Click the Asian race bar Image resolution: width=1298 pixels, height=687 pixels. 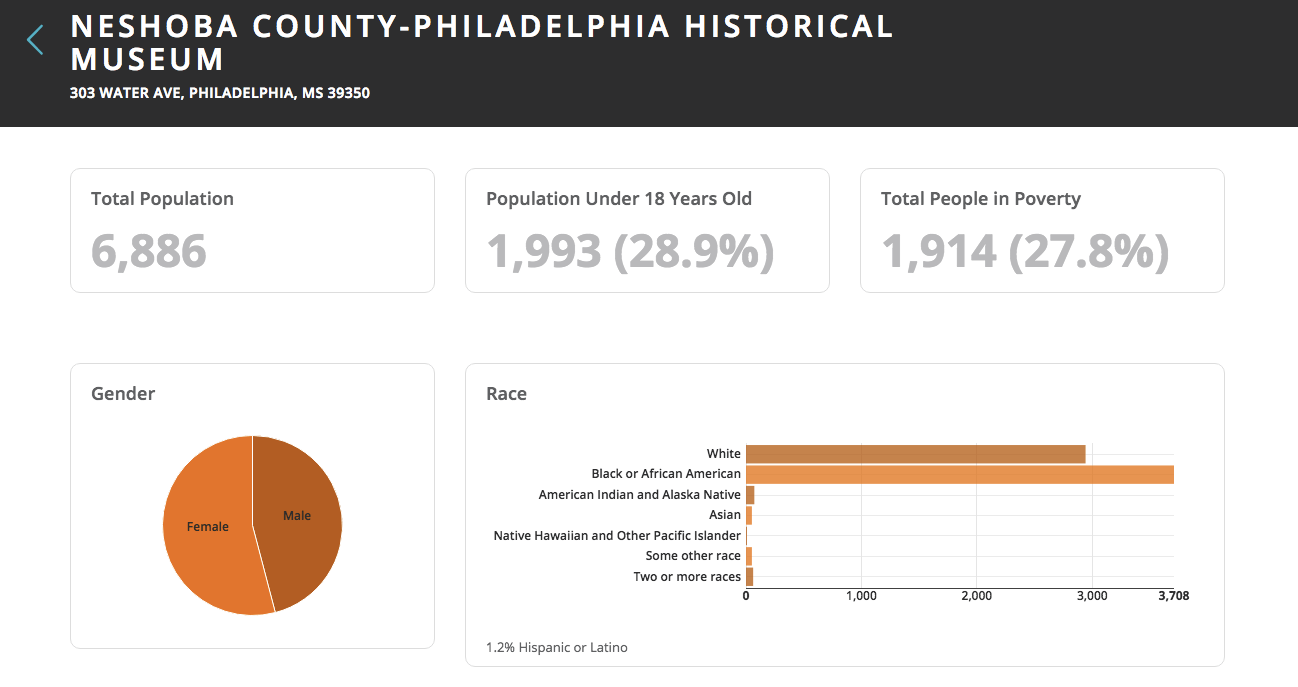[x=749, y=515]
